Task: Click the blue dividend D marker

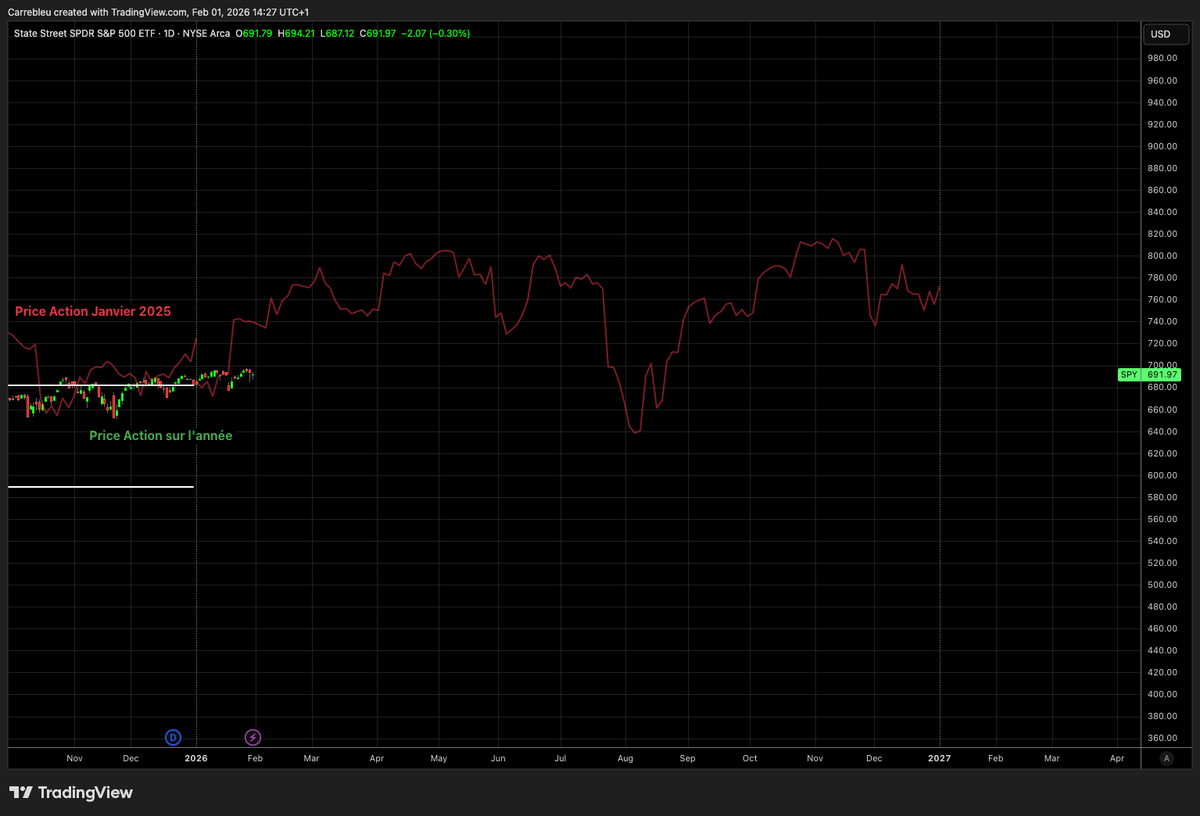Action: coord(173,737)
